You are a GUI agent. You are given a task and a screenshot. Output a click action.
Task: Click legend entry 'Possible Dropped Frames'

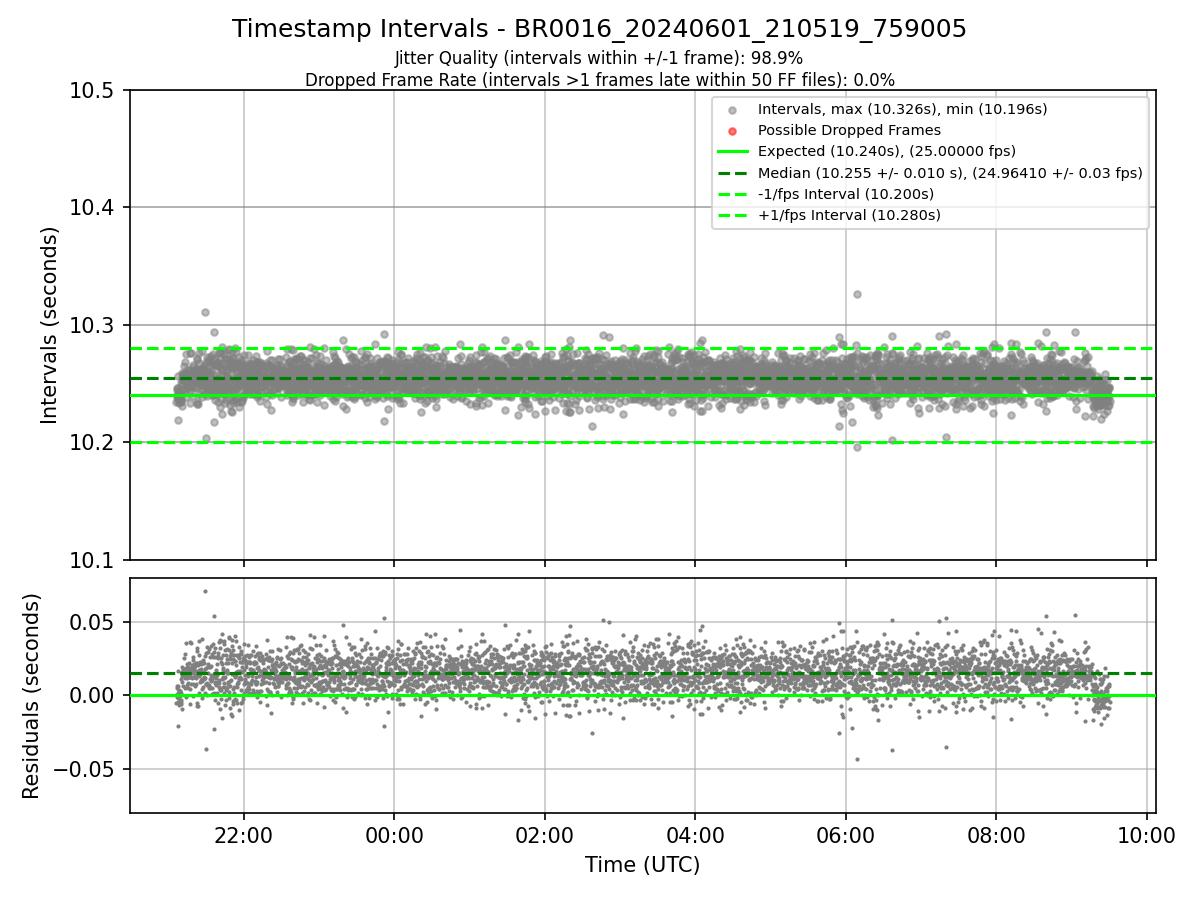(849, 130)
